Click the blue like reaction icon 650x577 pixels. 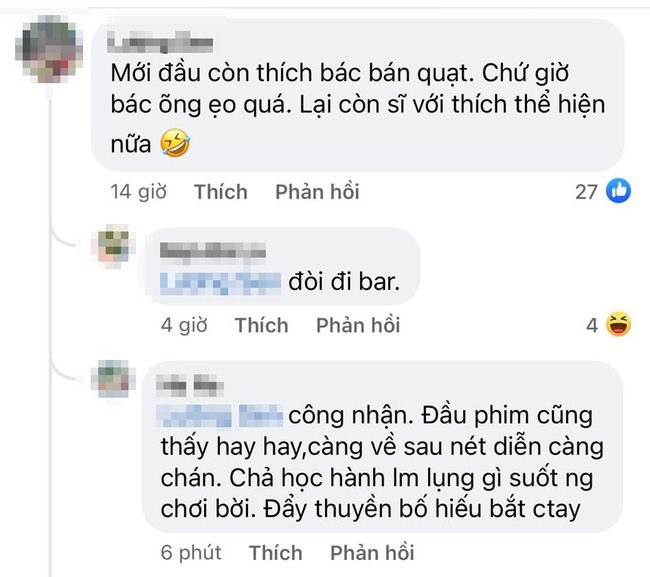point(618,191)
